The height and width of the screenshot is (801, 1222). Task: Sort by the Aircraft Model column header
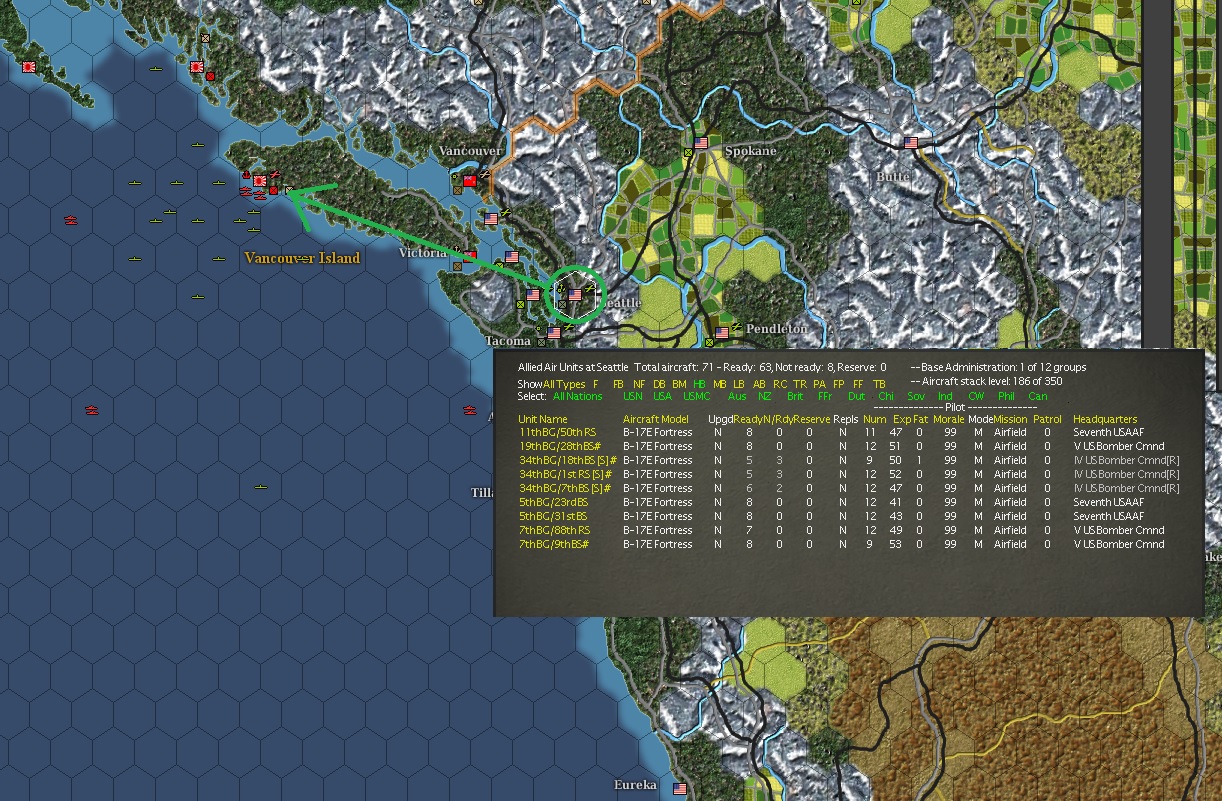point(656,419)
